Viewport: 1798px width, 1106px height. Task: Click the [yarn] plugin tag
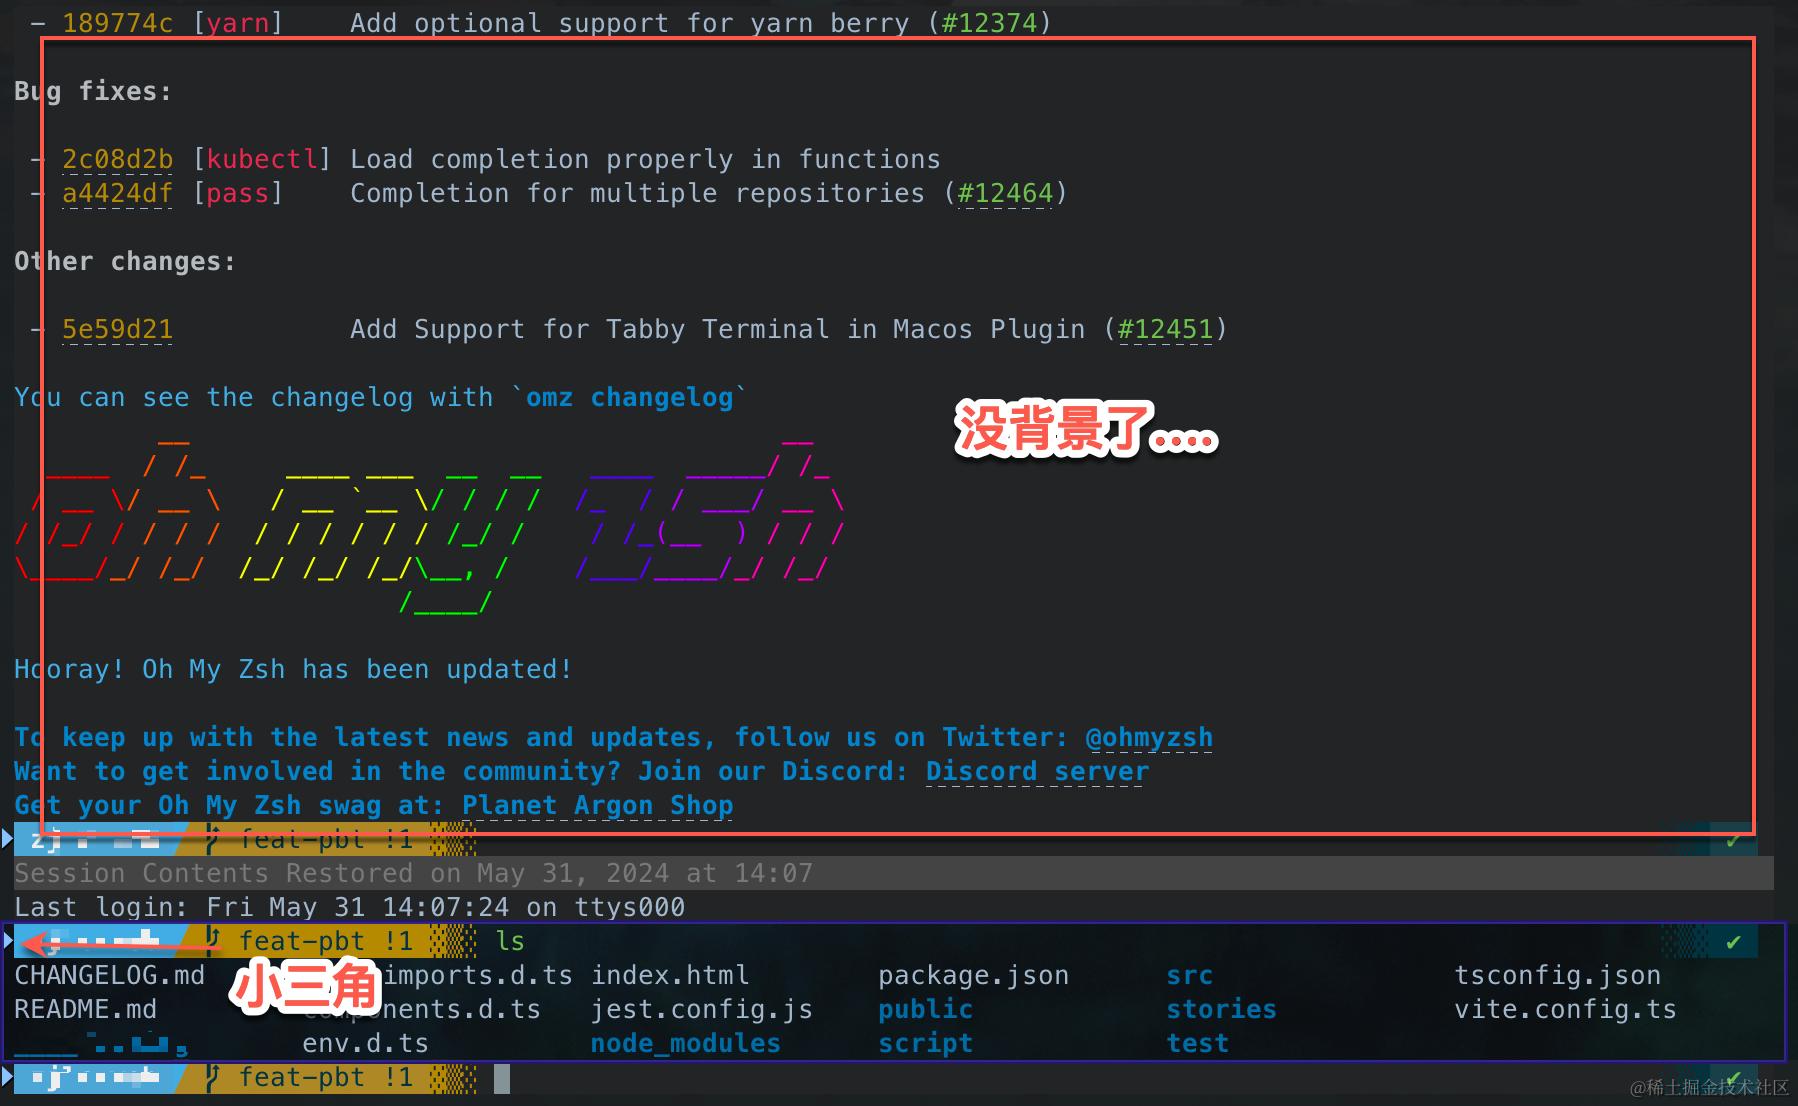point(238,23)
